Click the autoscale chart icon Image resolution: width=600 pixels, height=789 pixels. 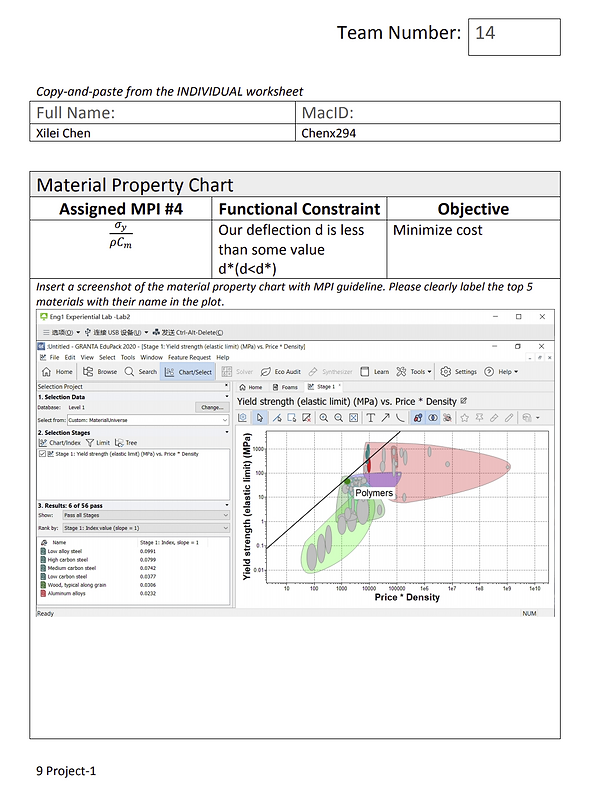[x=353, y=418]
